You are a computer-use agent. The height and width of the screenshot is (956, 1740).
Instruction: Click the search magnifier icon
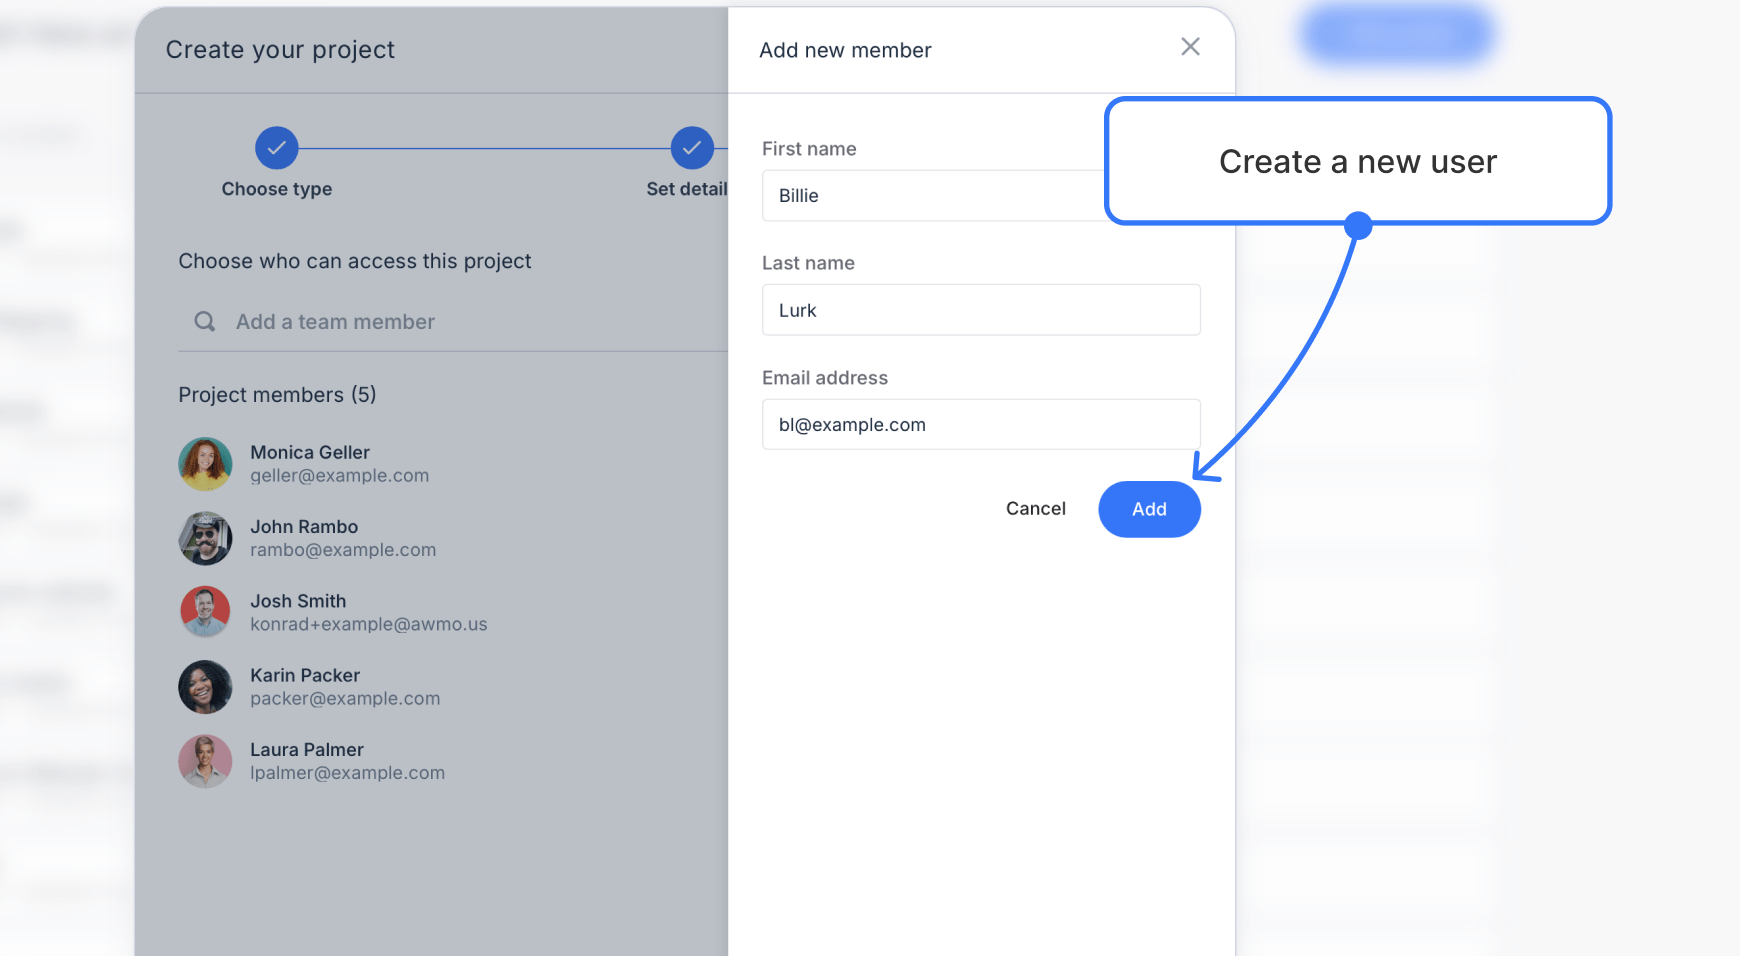pyautogui.click(x=204, y=321)
